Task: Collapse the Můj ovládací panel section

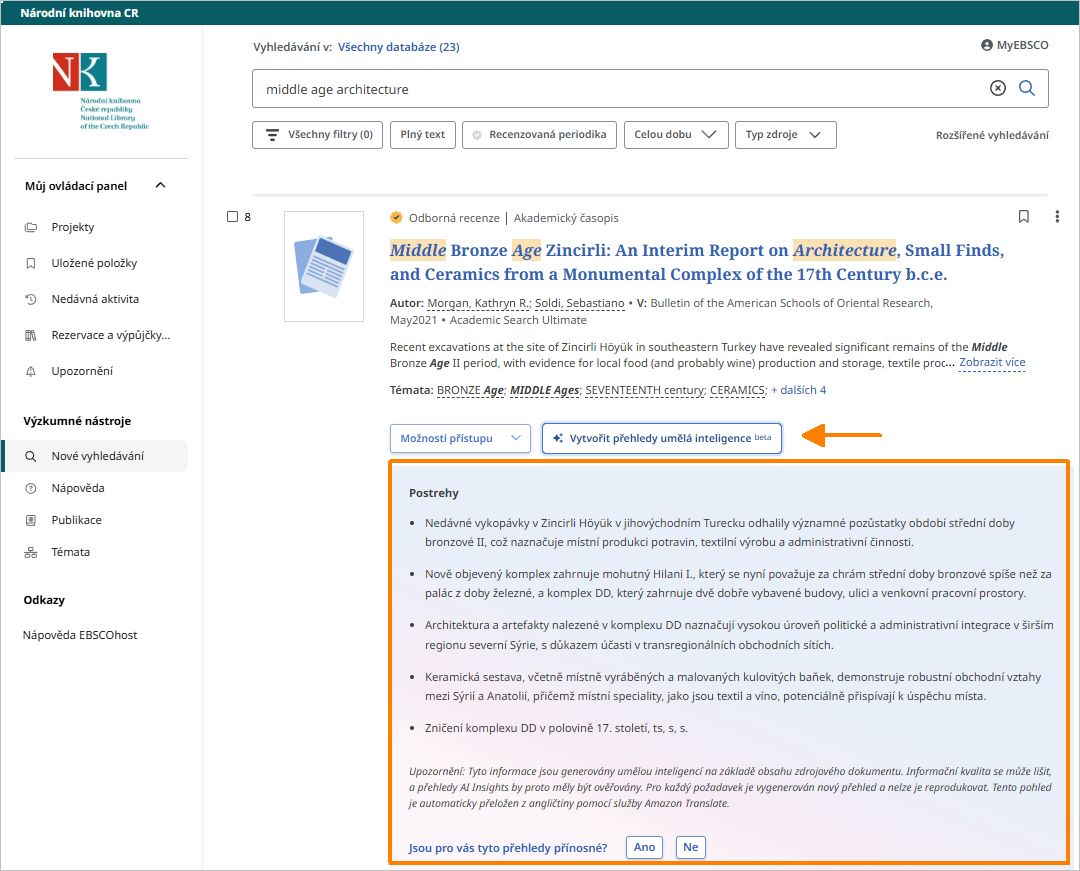Action: click(161, 185)
